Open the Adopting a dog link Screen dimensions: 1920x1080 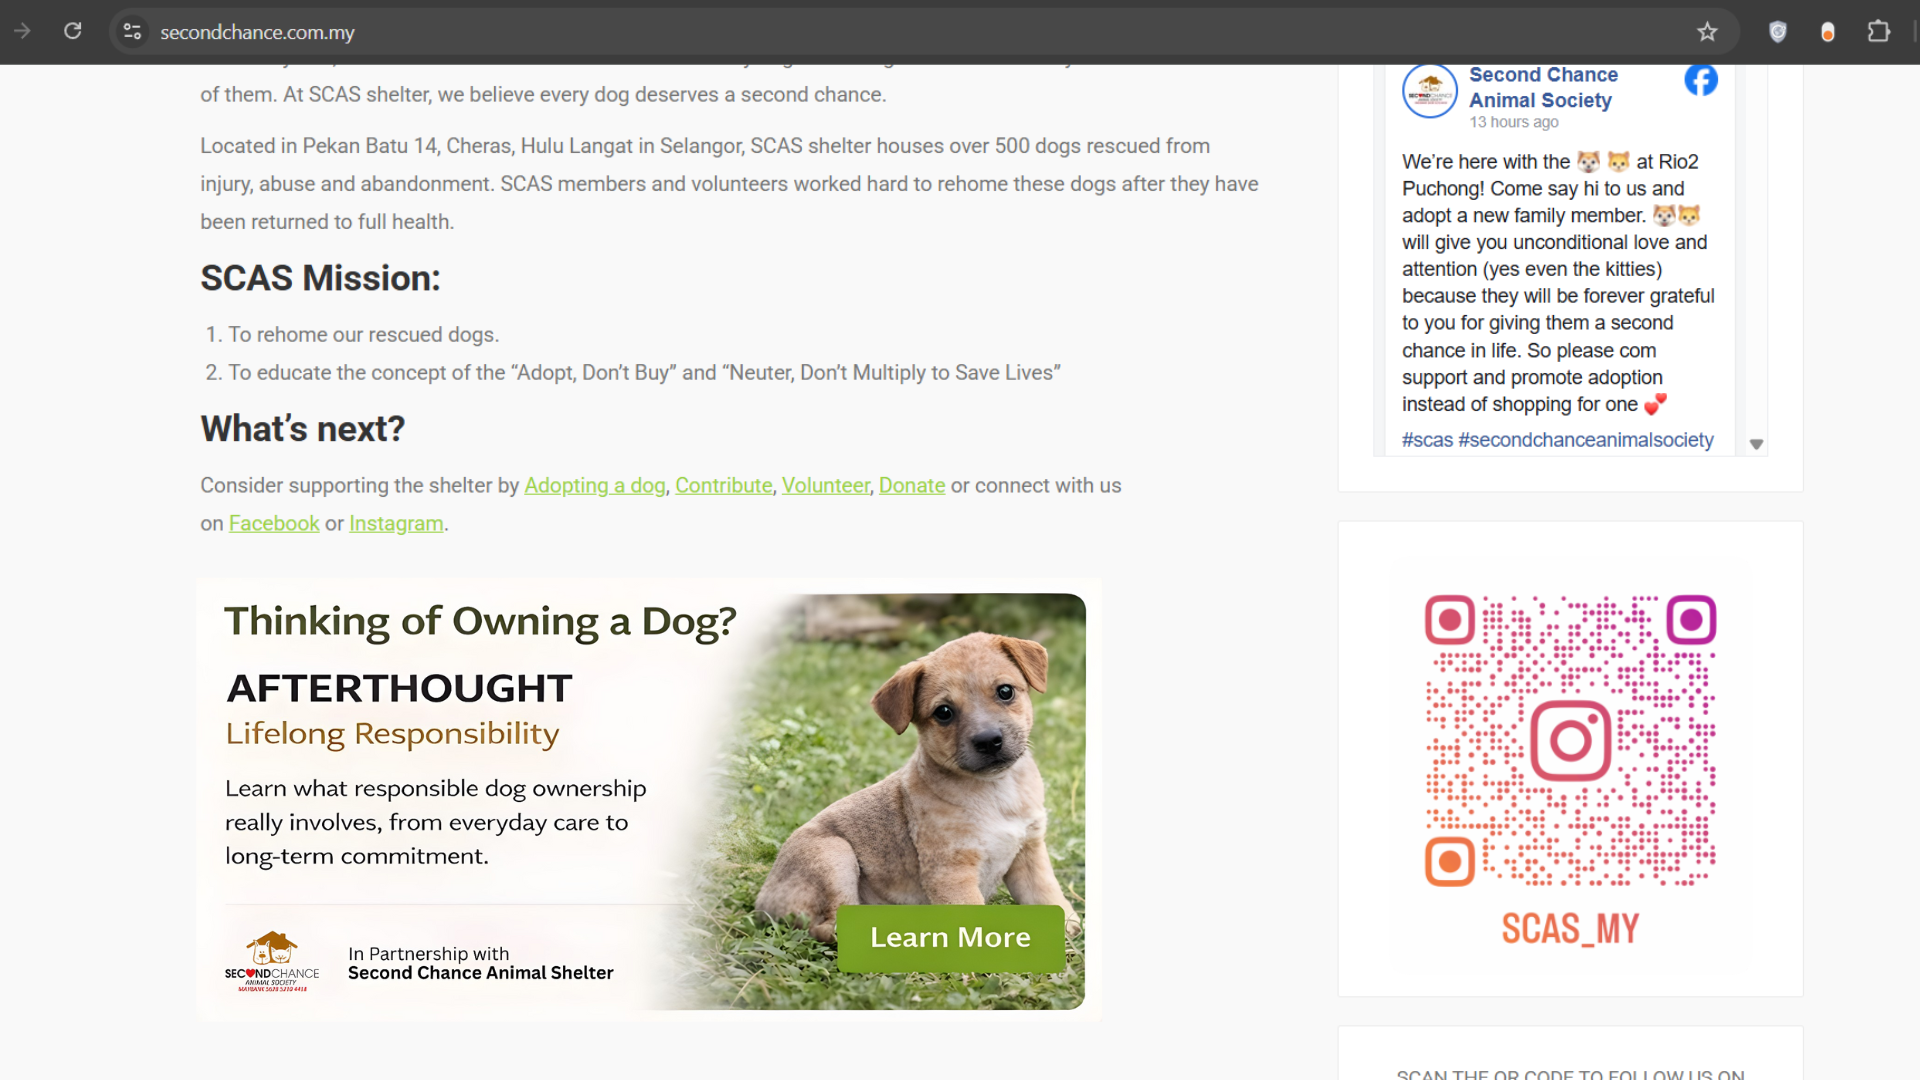595,486
